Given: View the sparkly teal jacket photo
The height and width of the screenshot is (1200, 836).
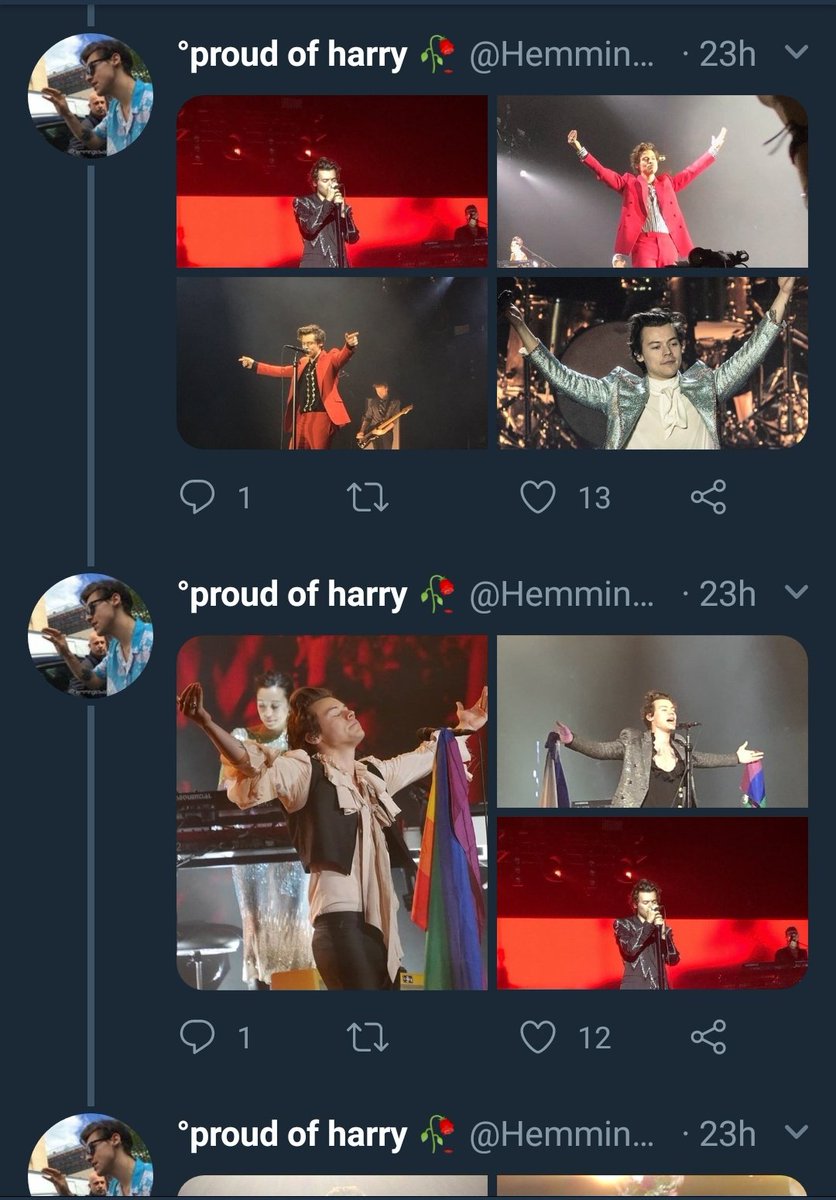Looking at the screenshot, I should (652, 363).
